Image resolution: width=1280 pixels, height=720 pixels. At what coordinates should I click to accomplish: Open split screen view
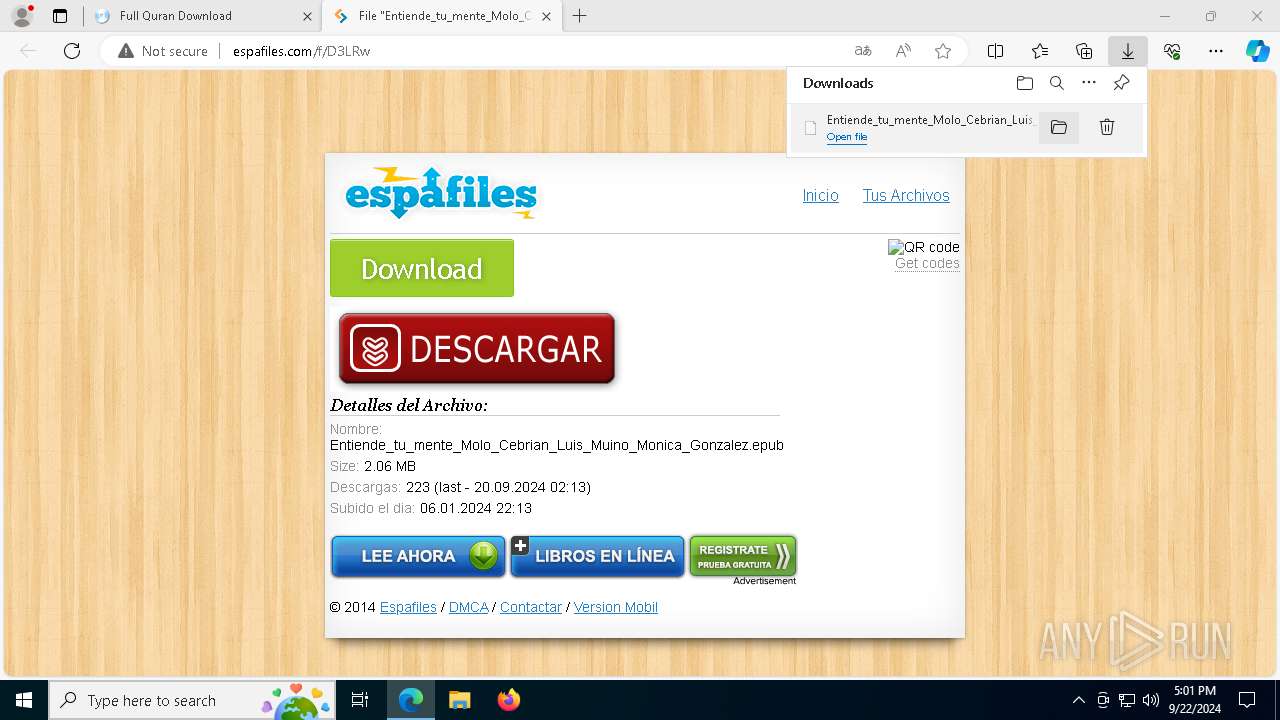tap(995, 51)
